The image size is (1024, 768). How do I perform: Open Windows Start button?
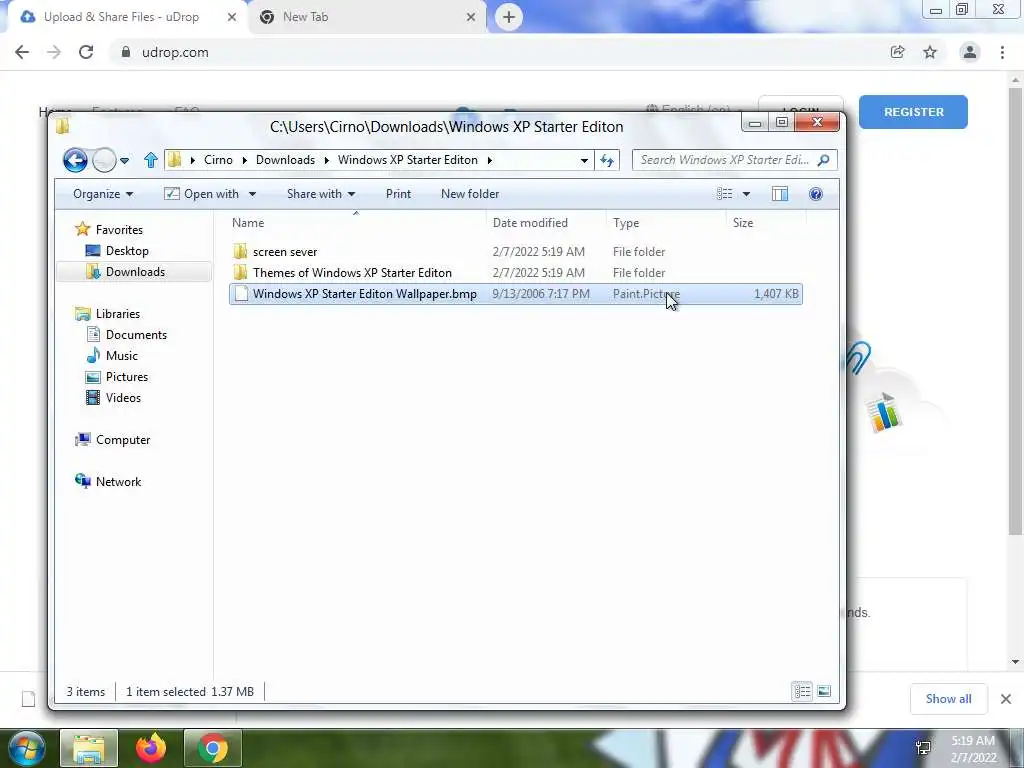click(x=25, y=748)
